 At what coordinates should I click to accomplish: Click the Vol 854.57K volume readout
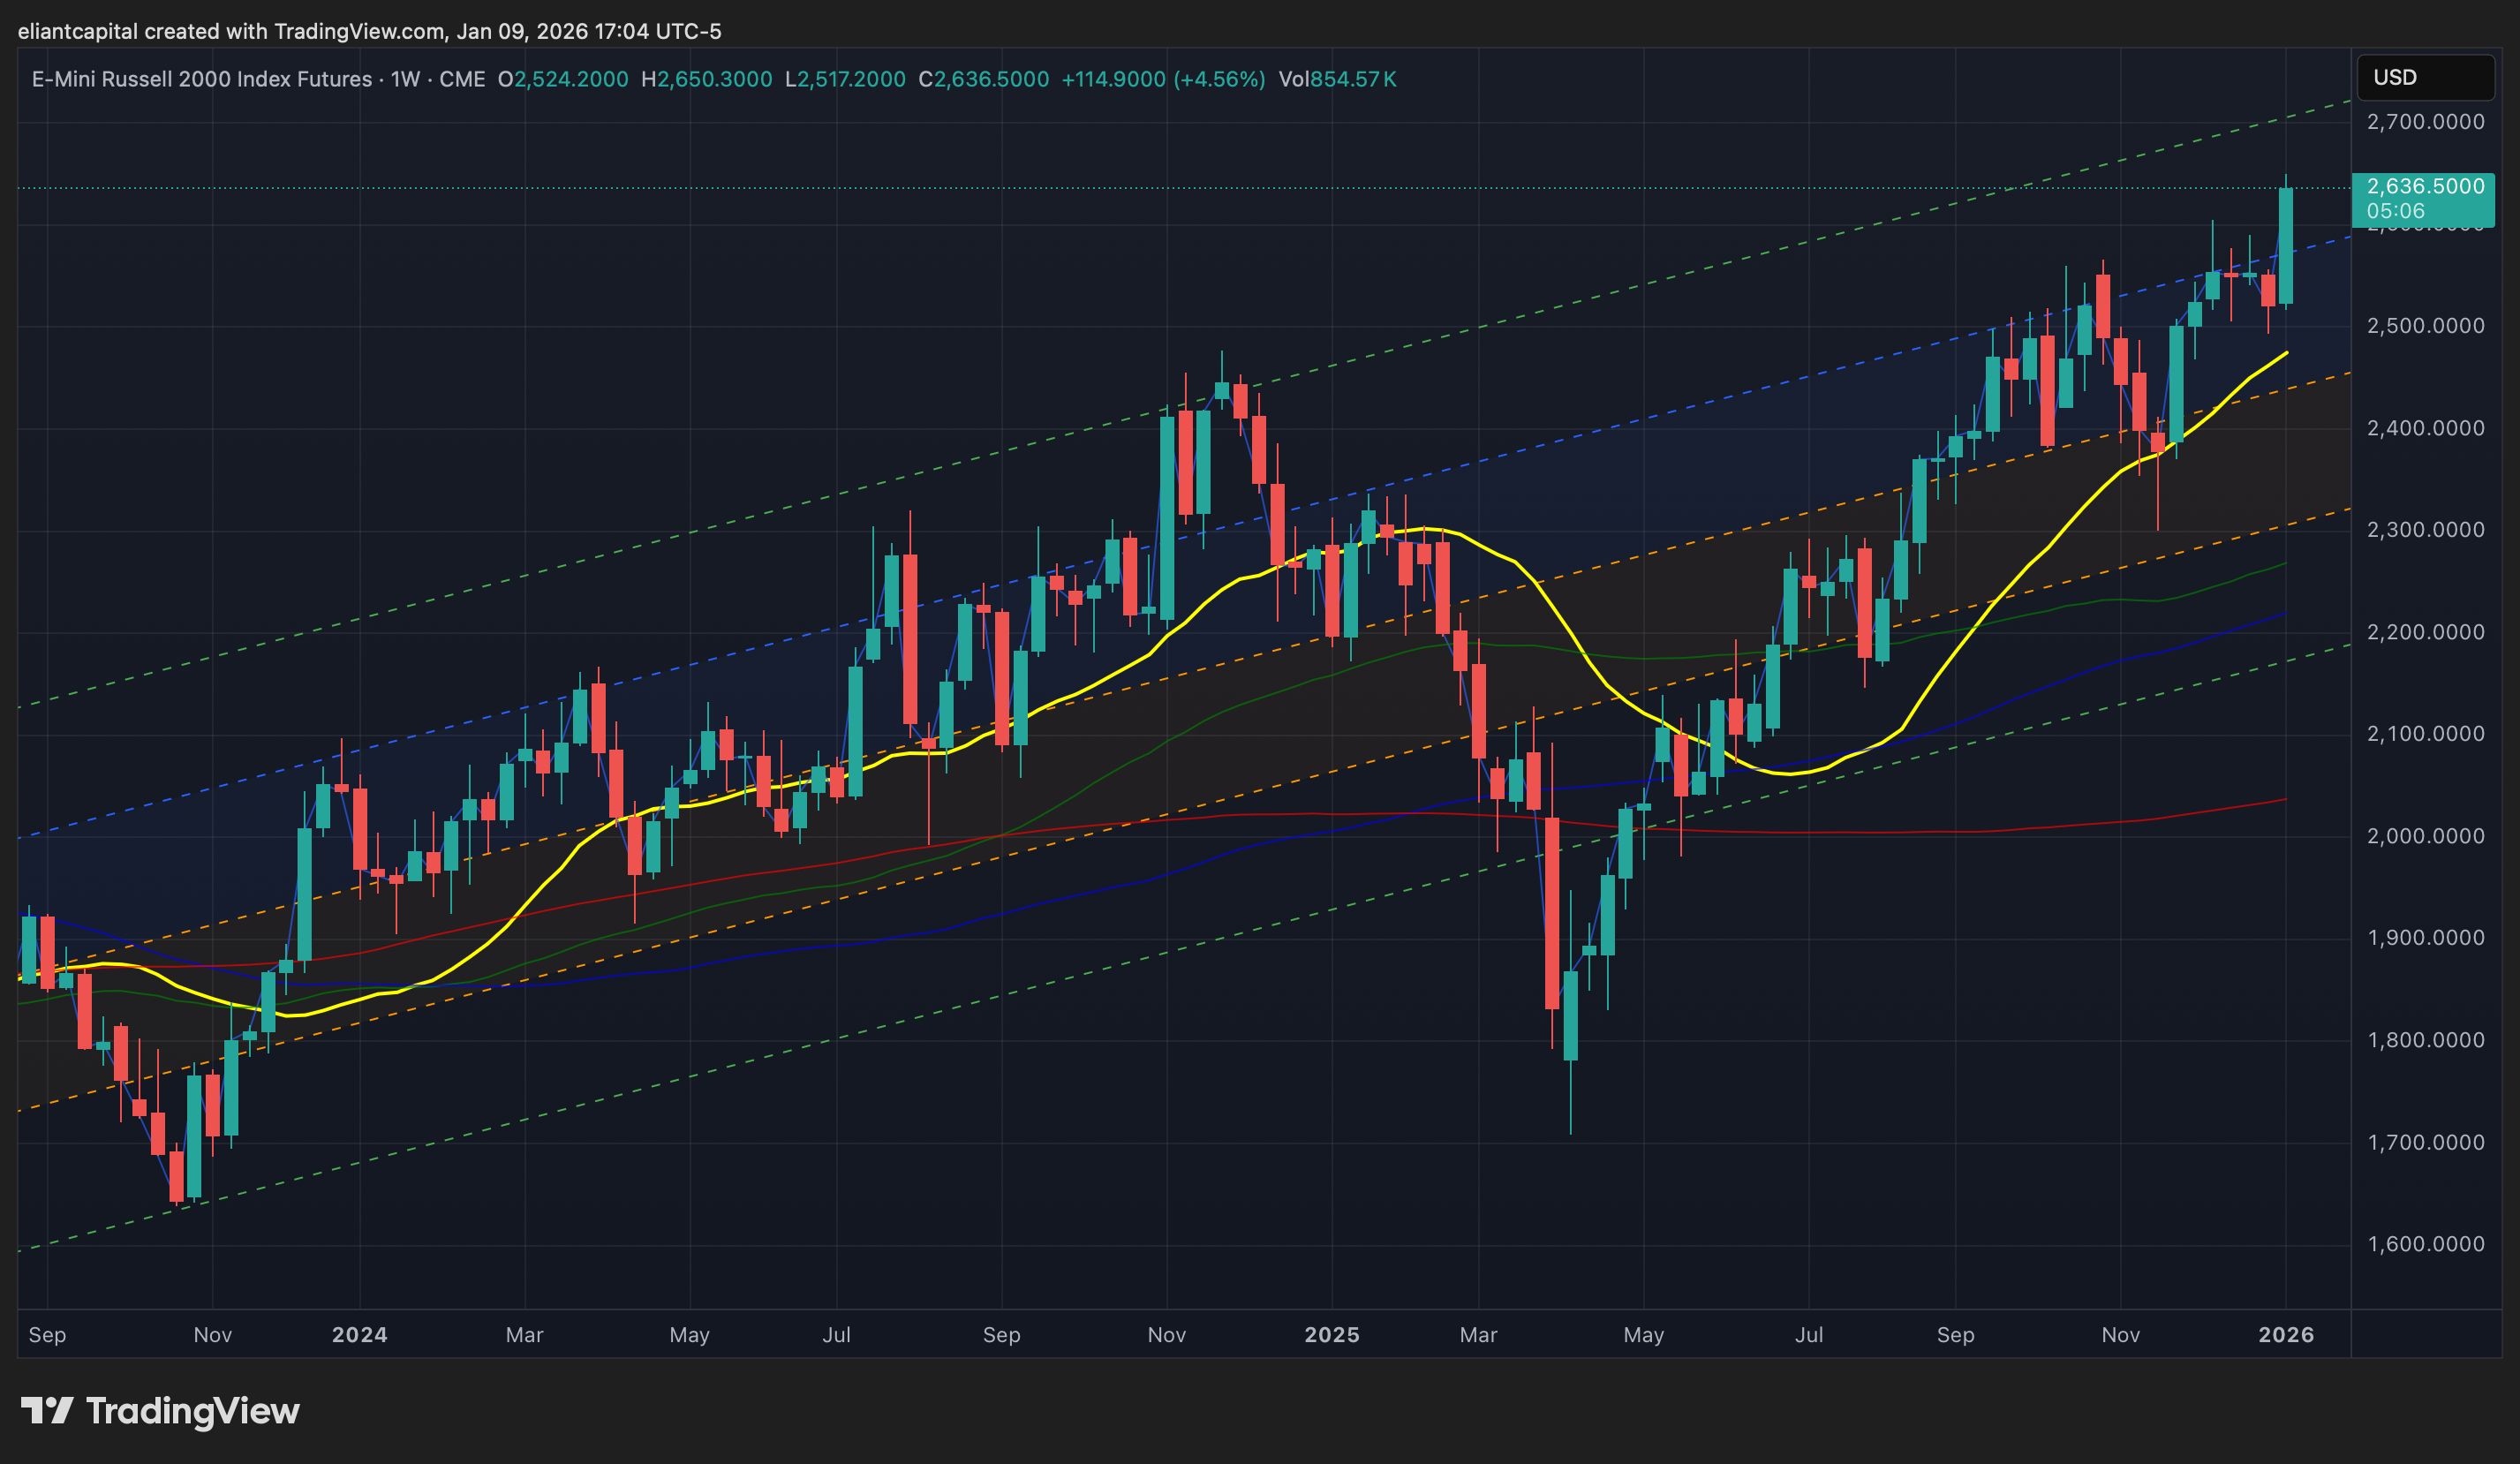(x=1337, y=79)
